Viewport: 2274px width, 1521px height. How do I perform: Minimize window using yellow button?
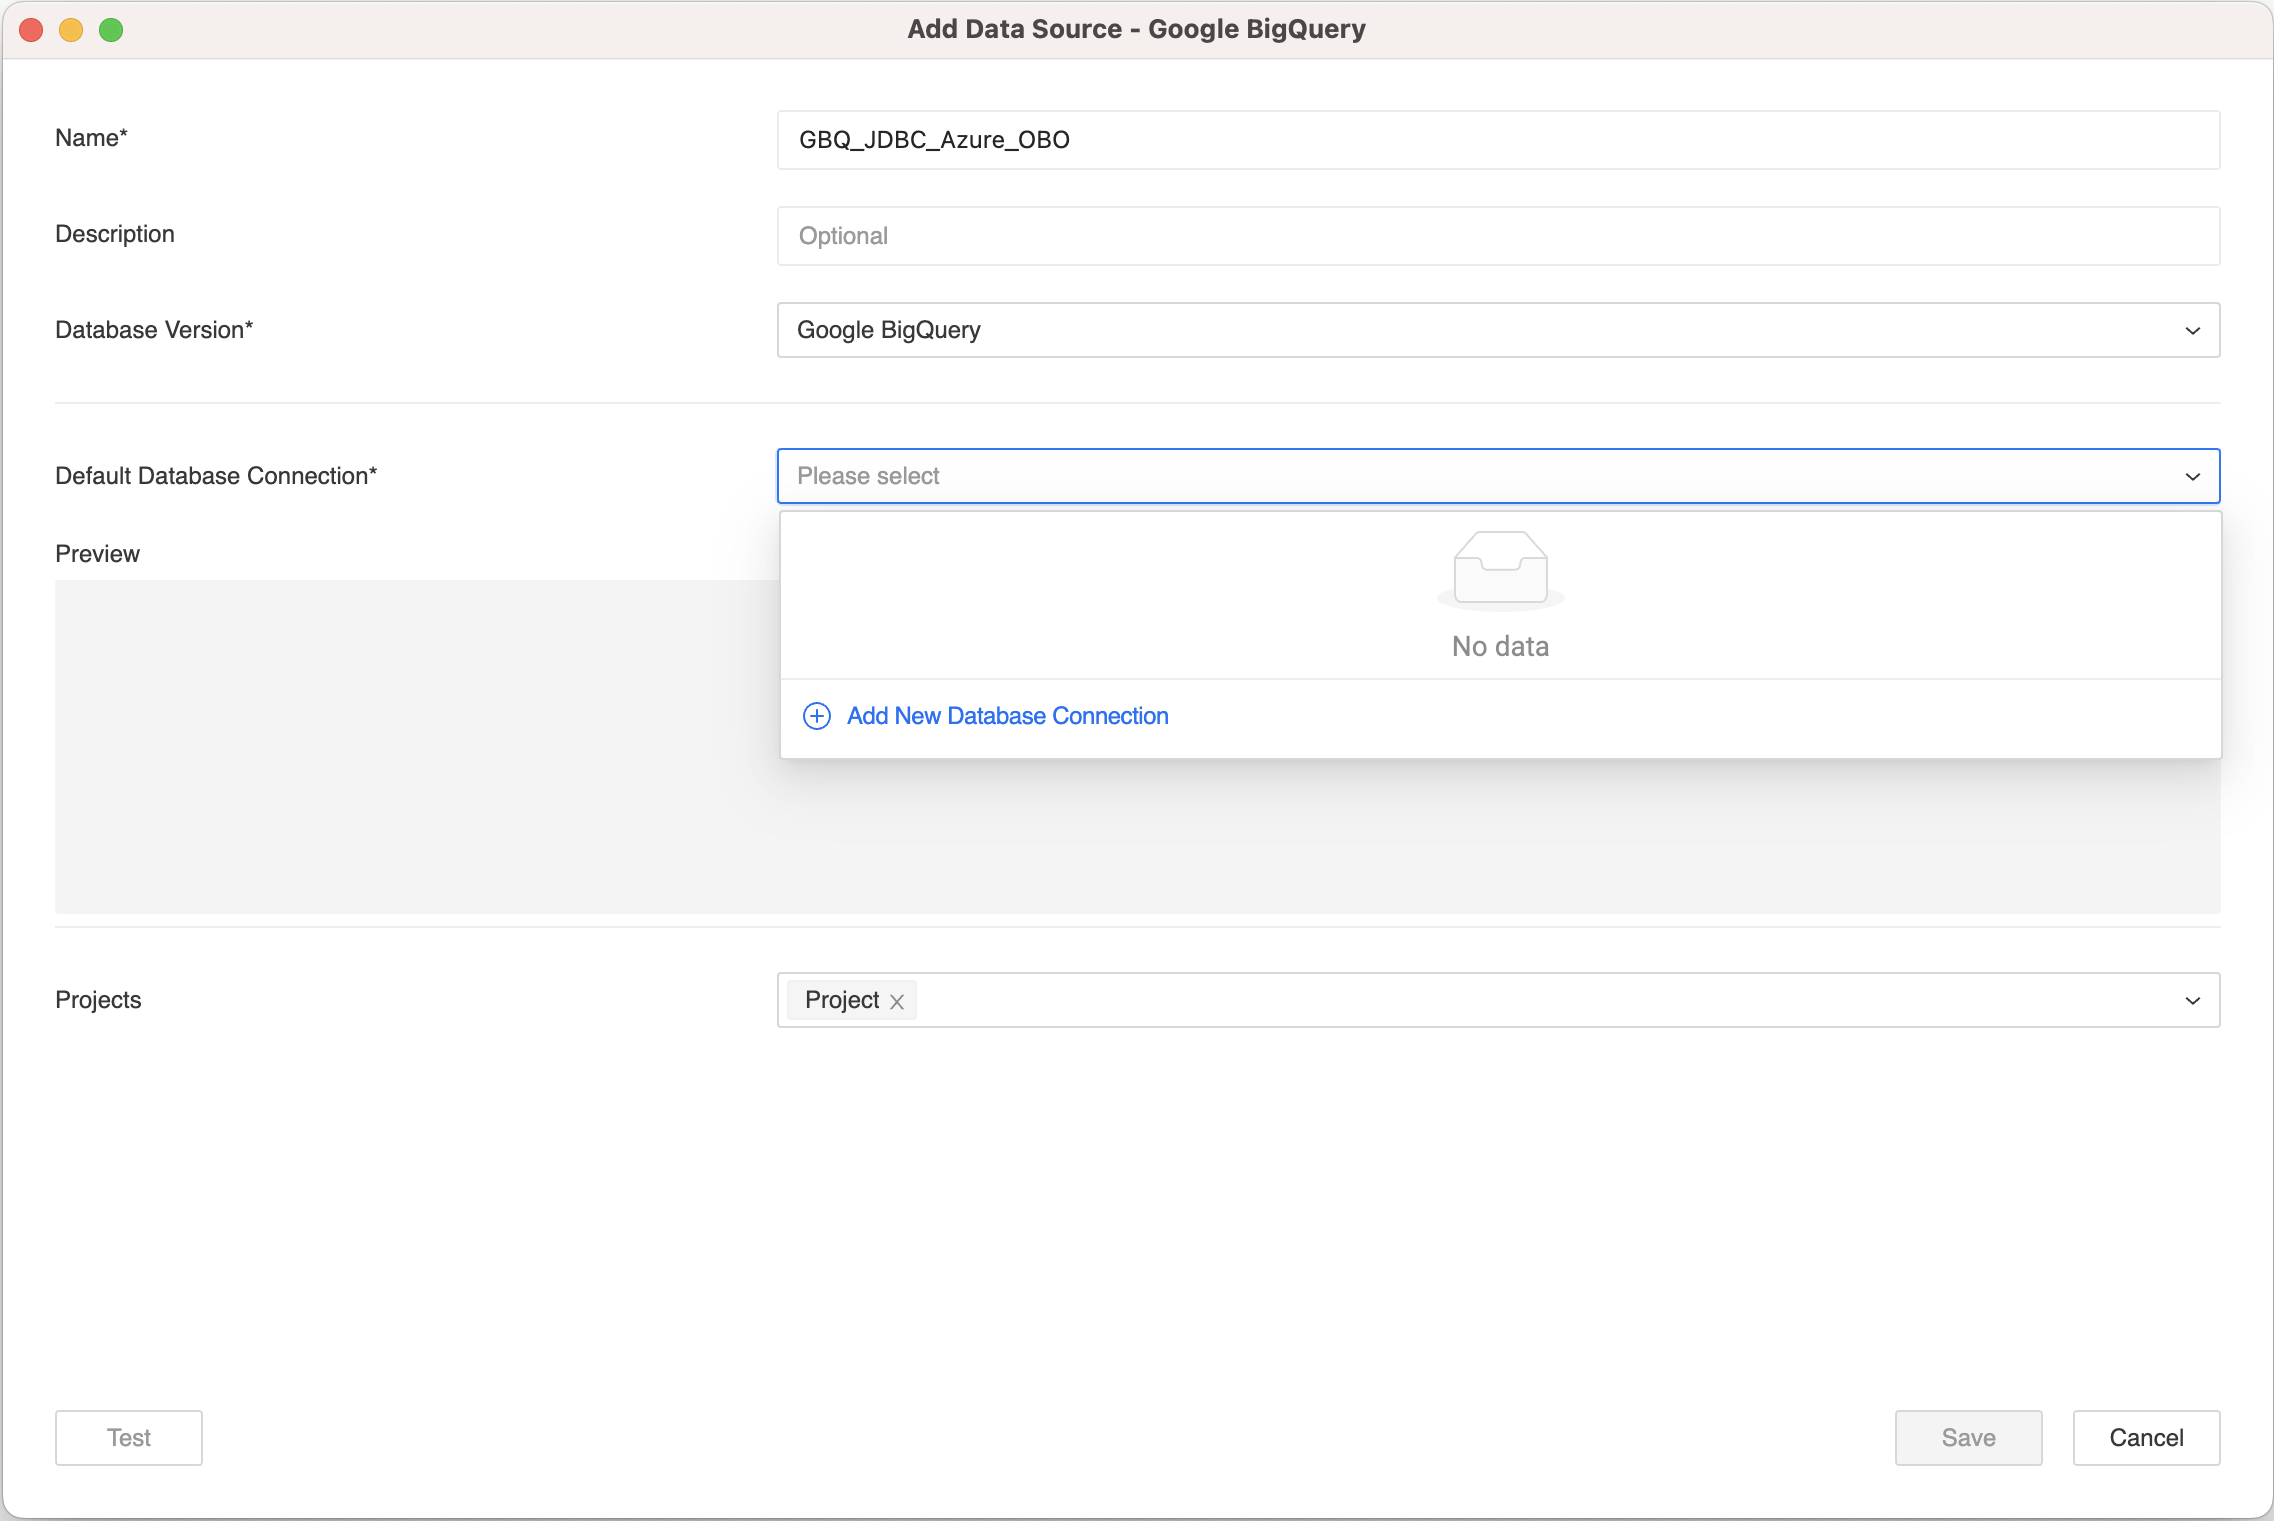(x=71, y=30)
